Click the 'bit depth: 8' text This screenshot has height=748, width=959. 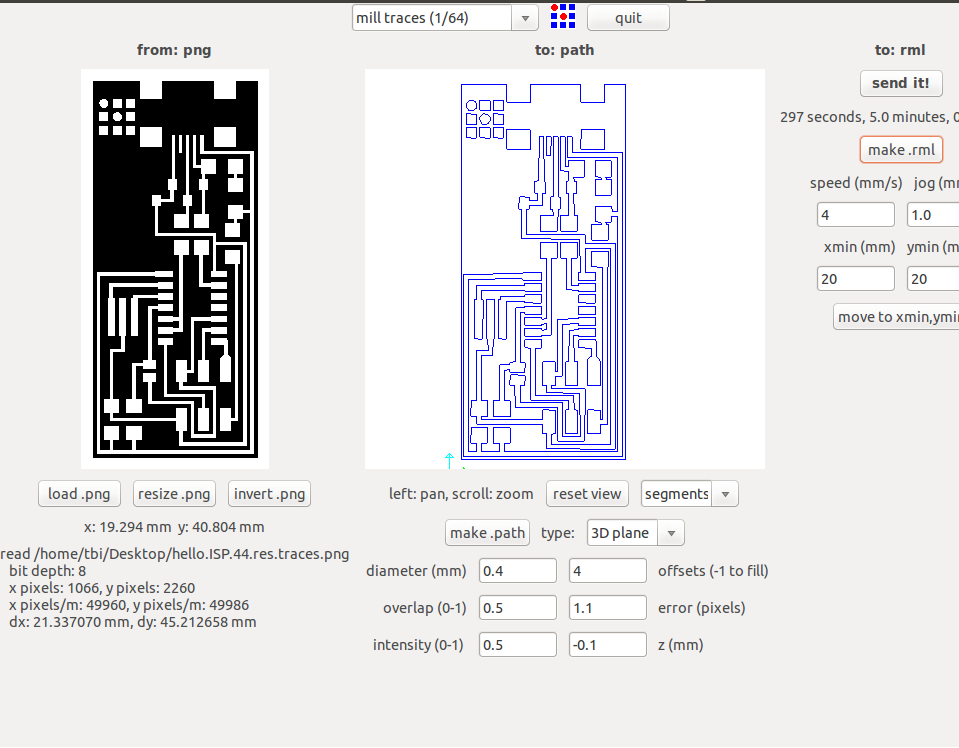click(x=47, y=571)
